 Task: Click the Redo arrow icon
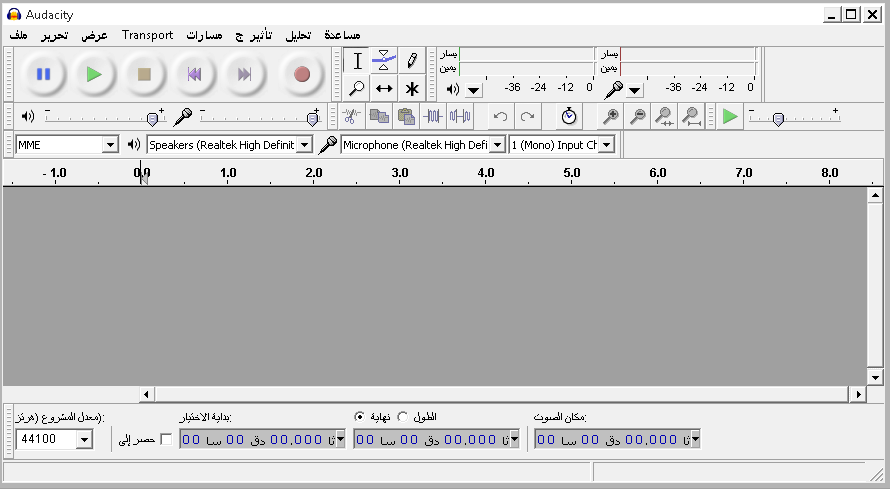pyautogui.click(x=527, y=117)
